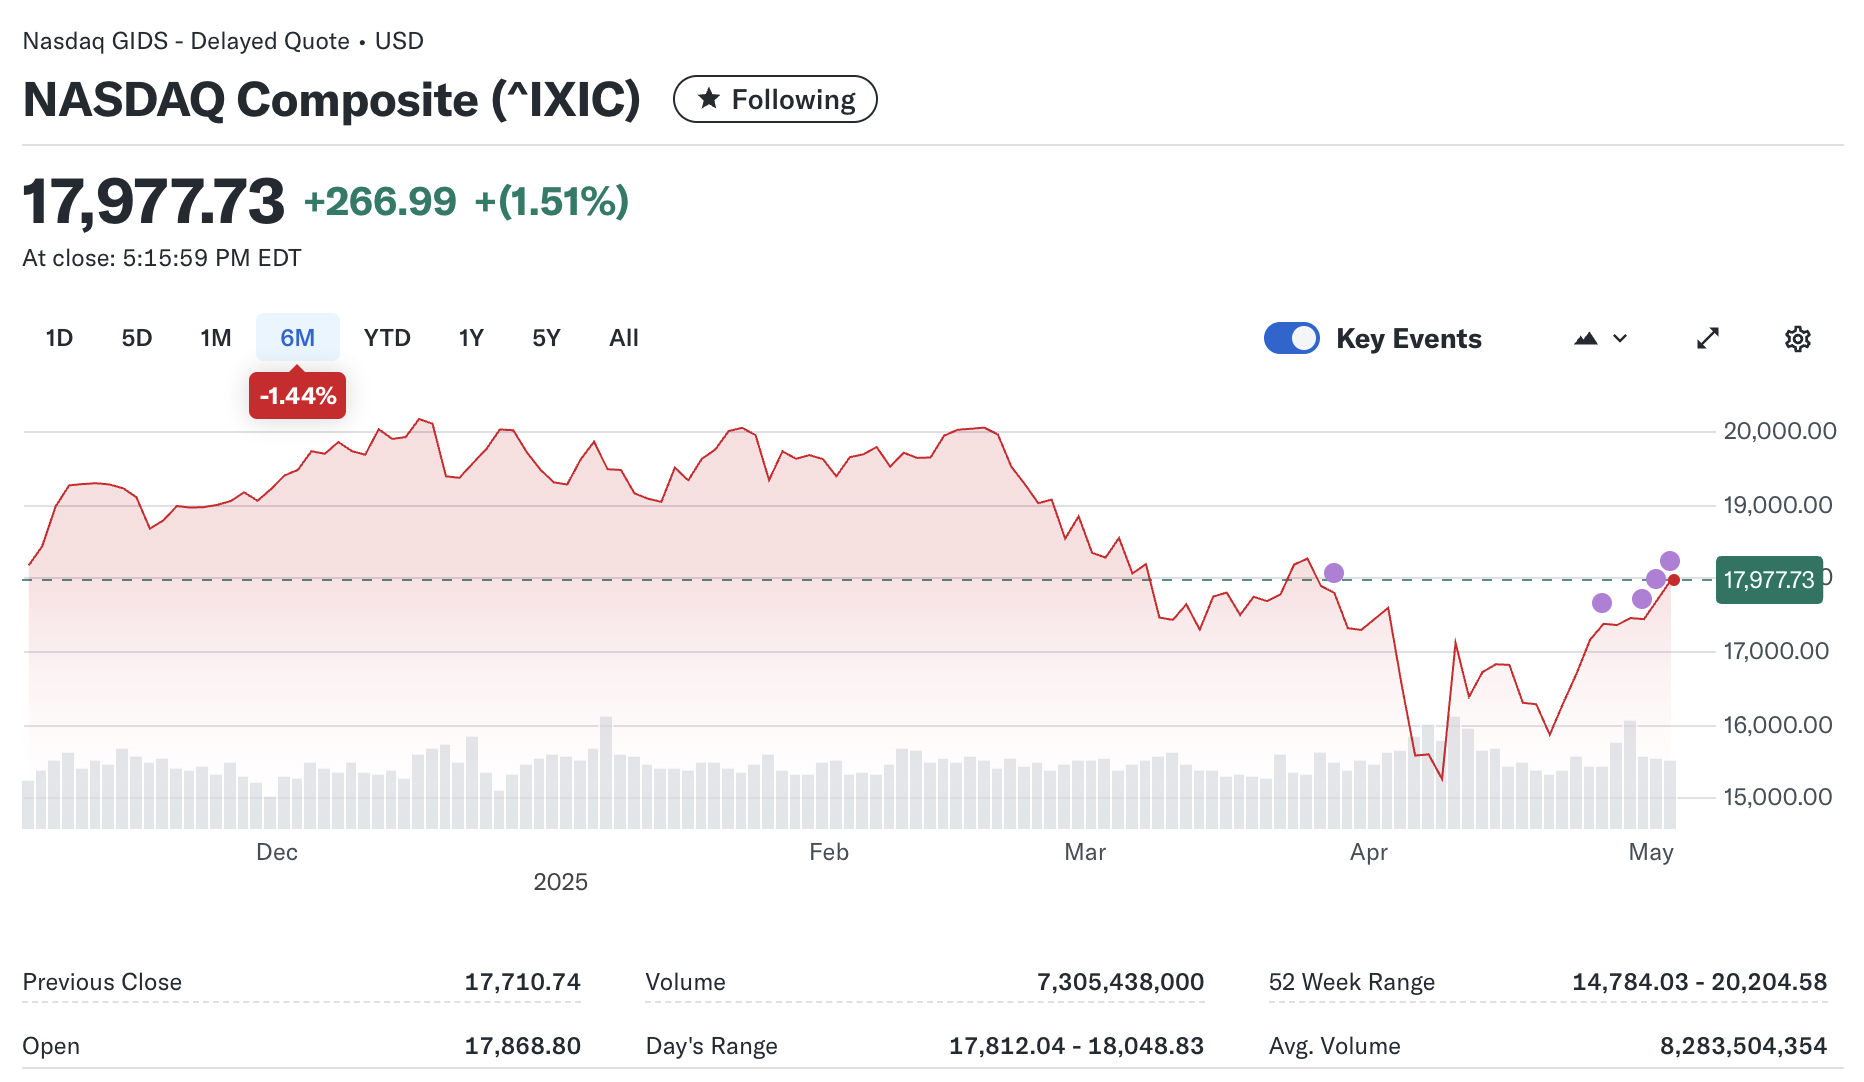Switch to the 1Y range
Viewport: 1864px width, 1082px height.
[x=471, y=338]
